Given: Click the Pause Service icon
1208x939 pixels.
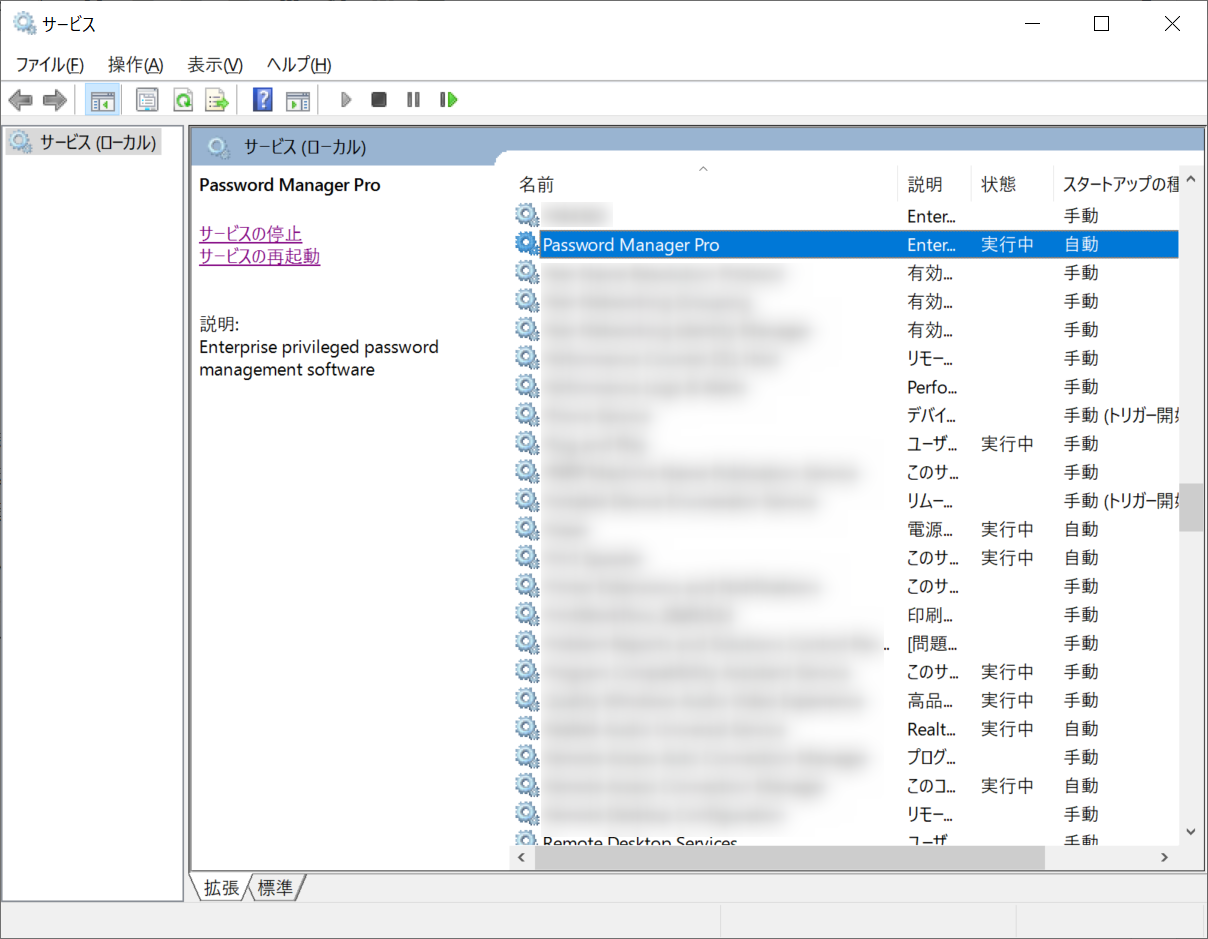Looking at the screenshot, I should pos(413,100).
